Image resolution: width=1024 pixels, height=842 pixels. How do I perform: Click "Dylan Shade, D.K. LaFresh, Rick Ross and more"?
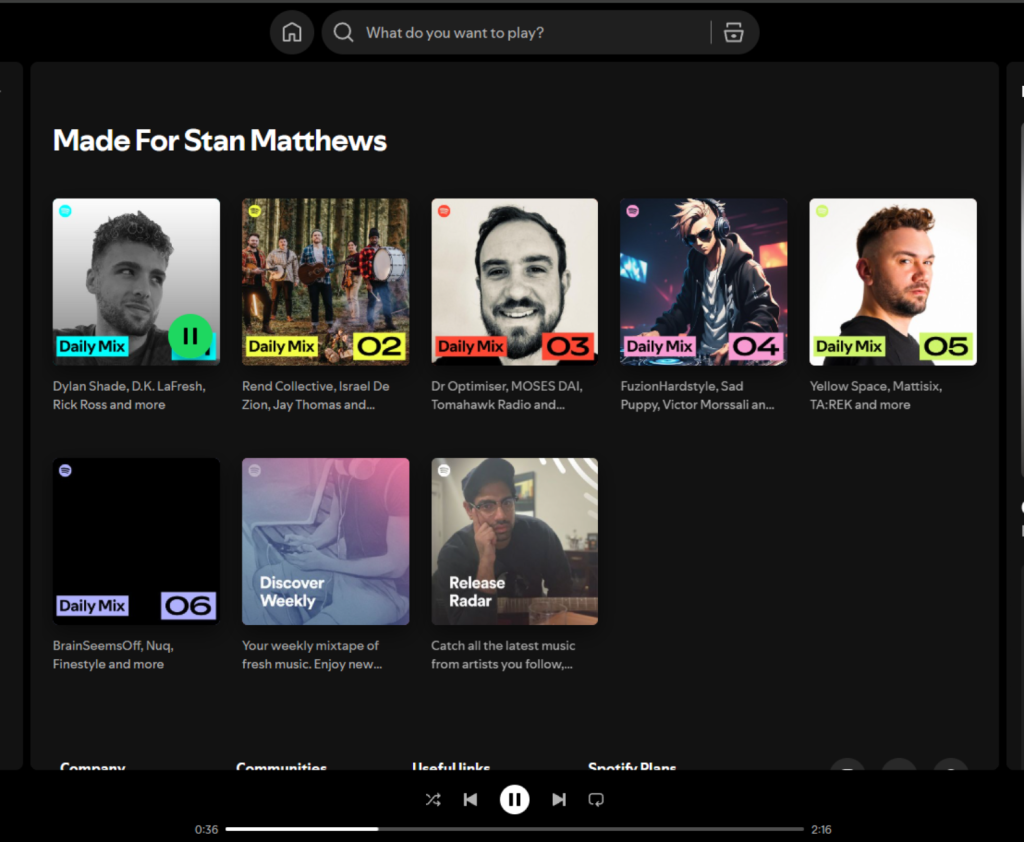129,395
